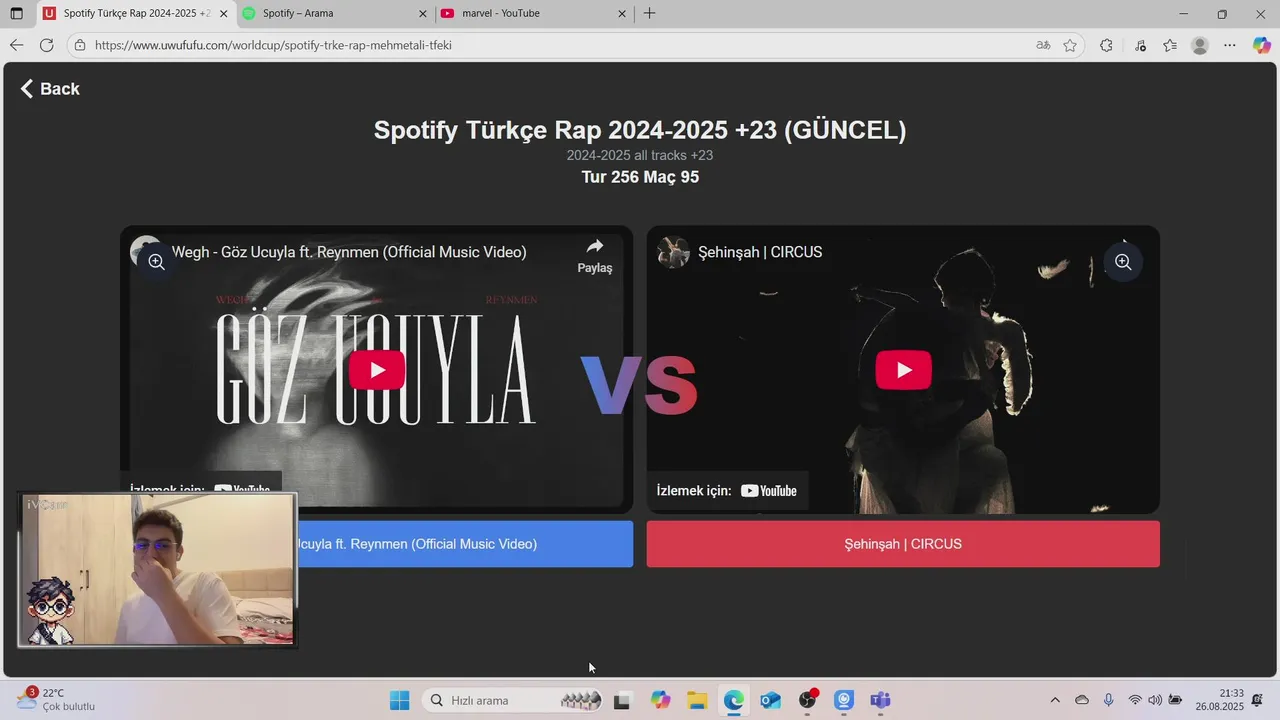Click the Back button on the page
This screenshot has height=720, width=1280.
tap(50, 89)
